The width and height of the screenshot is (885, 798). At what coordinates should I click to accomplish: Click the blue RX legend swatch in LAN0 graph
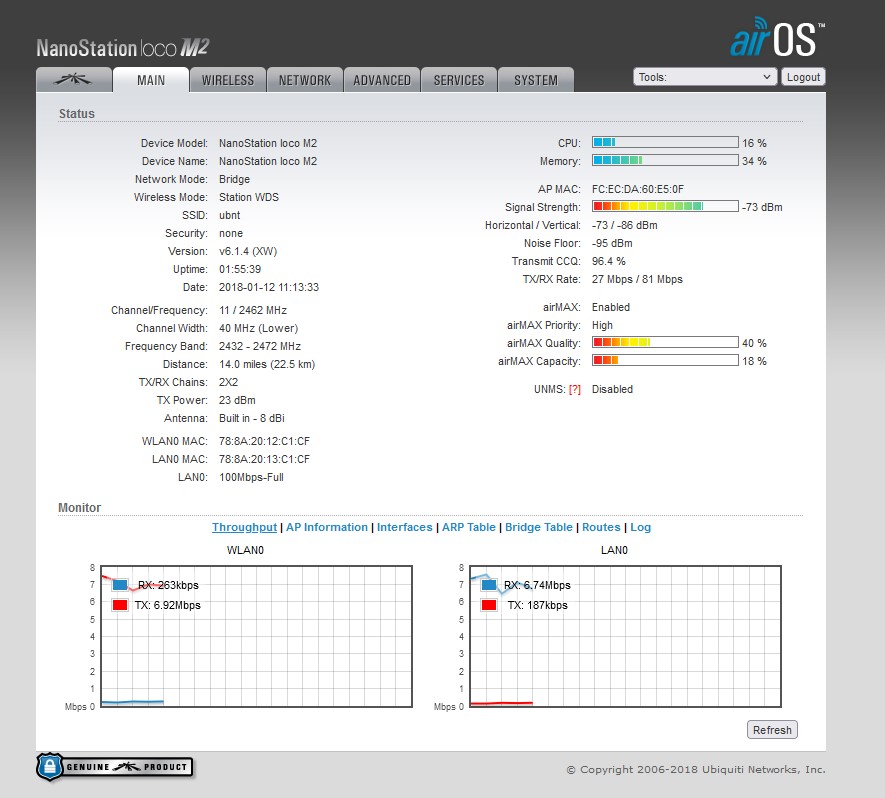(x=489, y=585)
